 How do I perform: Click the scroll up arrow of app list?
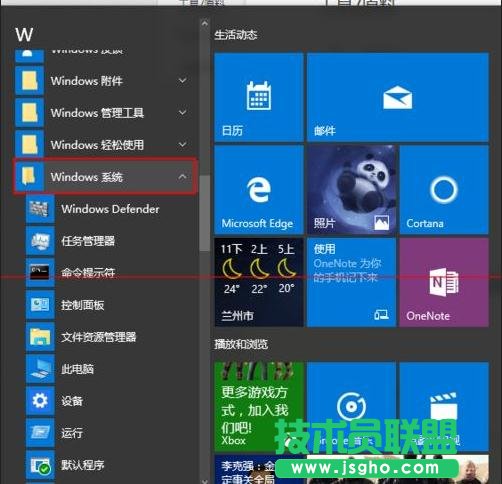(x=205, y=23)
